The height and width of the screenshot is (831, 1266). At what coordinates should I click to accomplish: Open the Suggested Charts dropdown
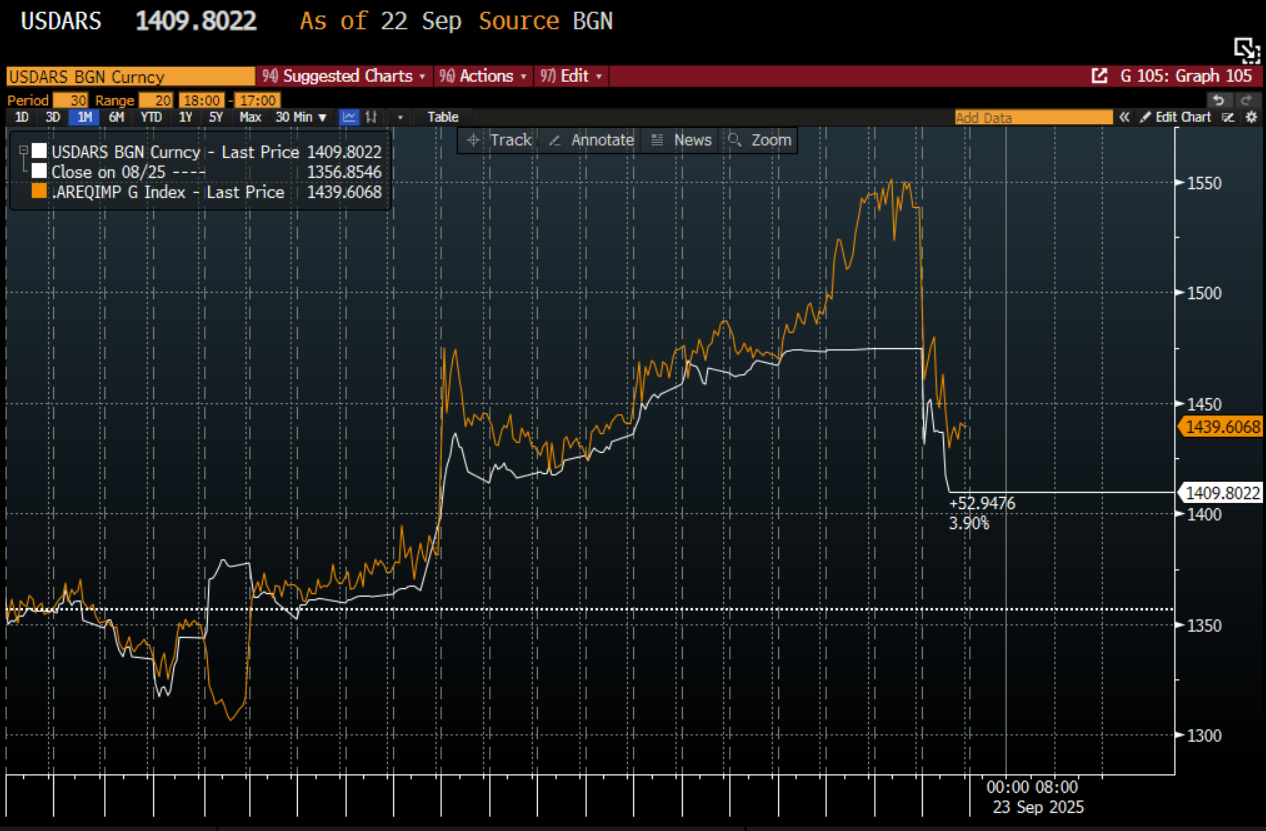click(345, 76)
